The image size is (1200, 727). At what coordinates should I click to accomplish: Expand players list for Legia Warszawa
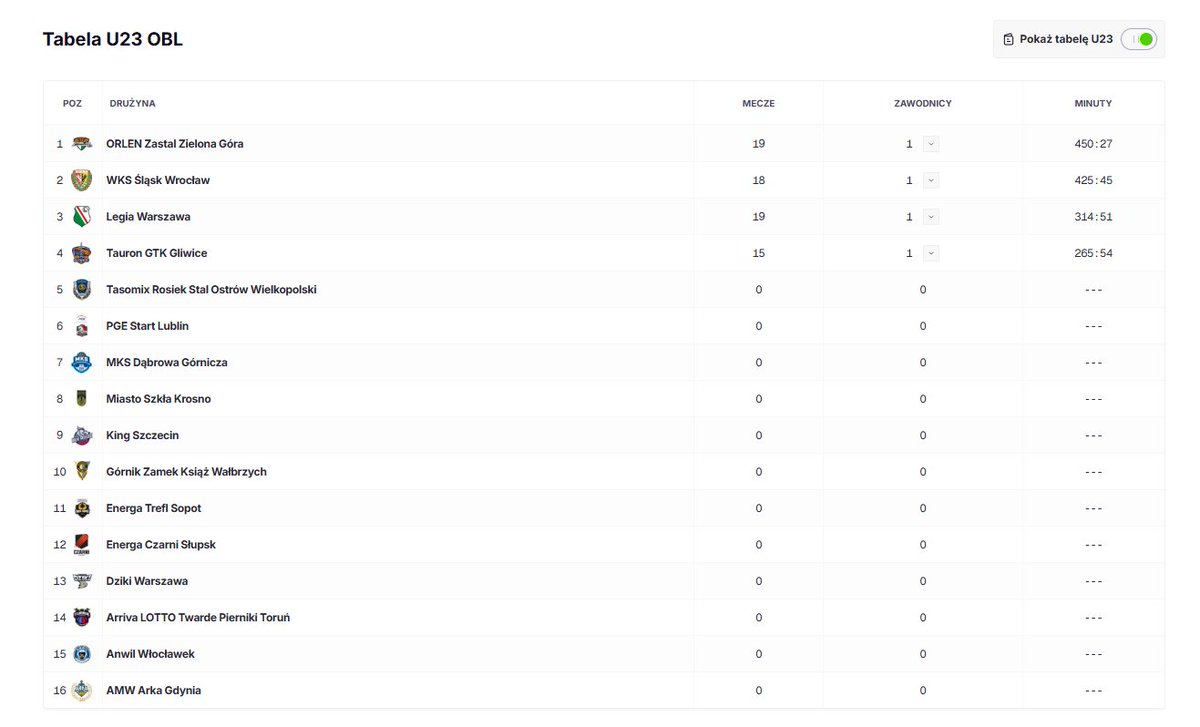pyautogui.click(x=931, y=217)
